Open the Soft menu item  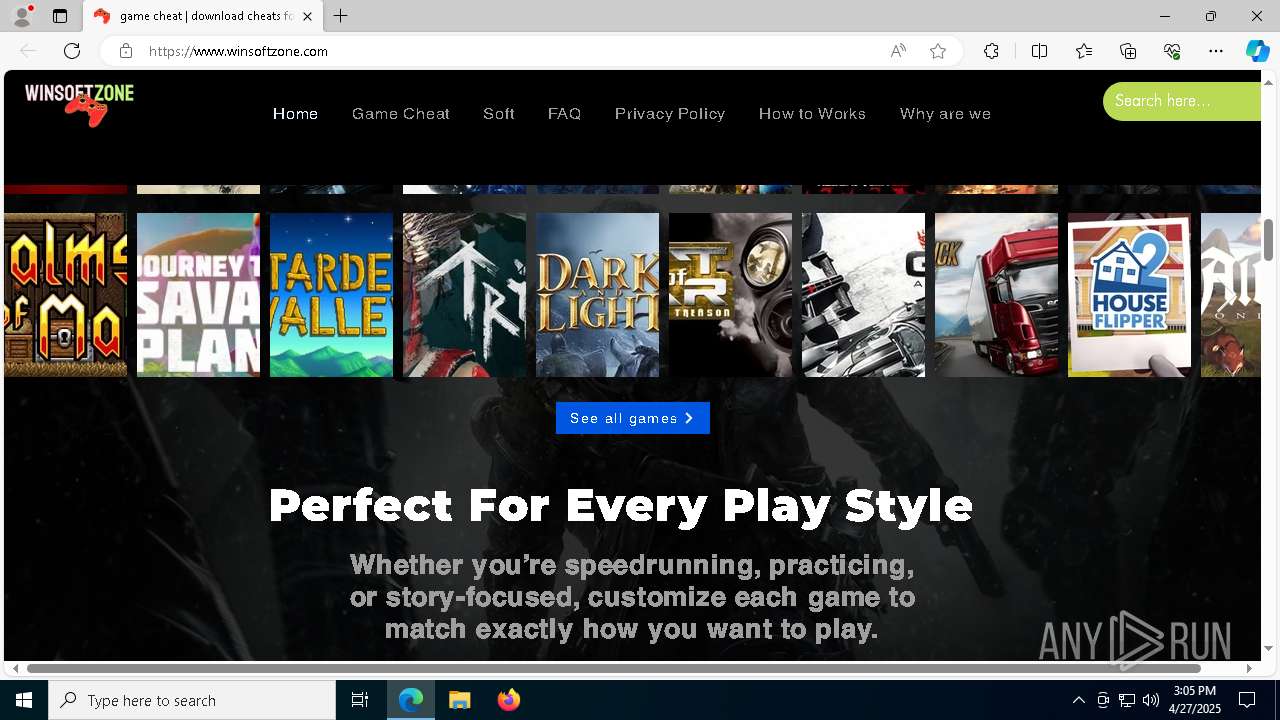(499, 114)
